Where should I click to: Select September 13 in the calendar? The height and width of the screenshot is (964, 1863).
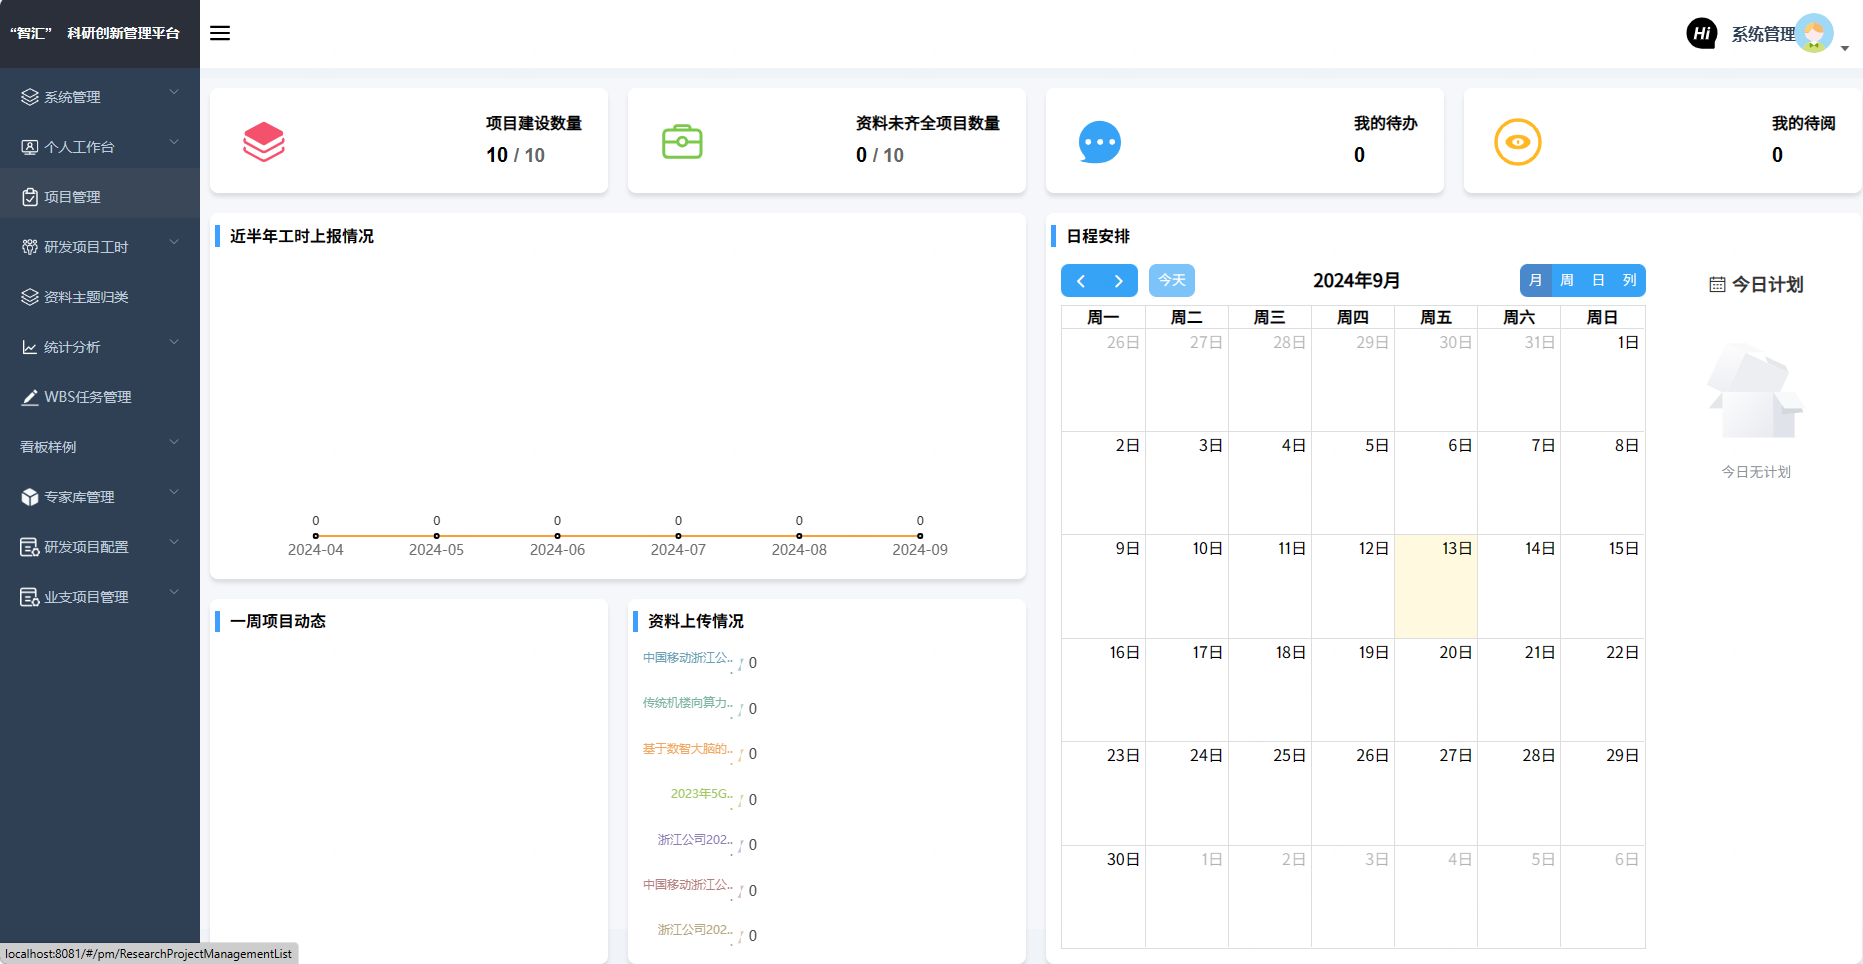pos(1436,587)
